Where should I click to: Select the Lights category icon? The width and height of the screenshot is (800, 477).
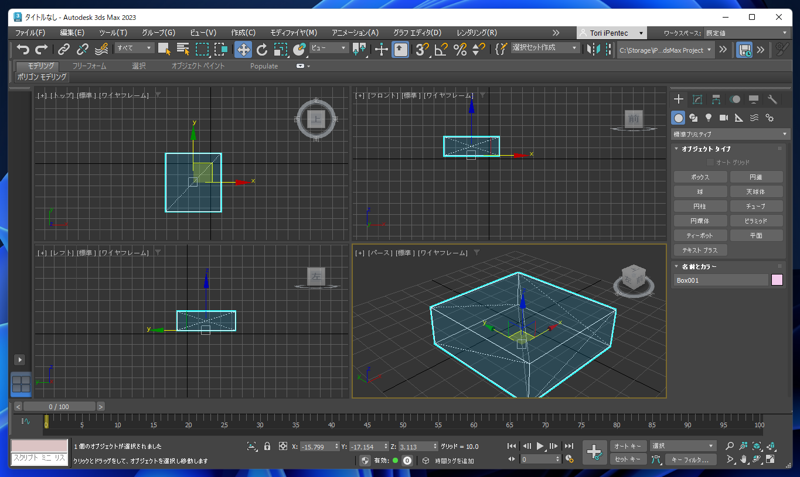tap(708, 118)
